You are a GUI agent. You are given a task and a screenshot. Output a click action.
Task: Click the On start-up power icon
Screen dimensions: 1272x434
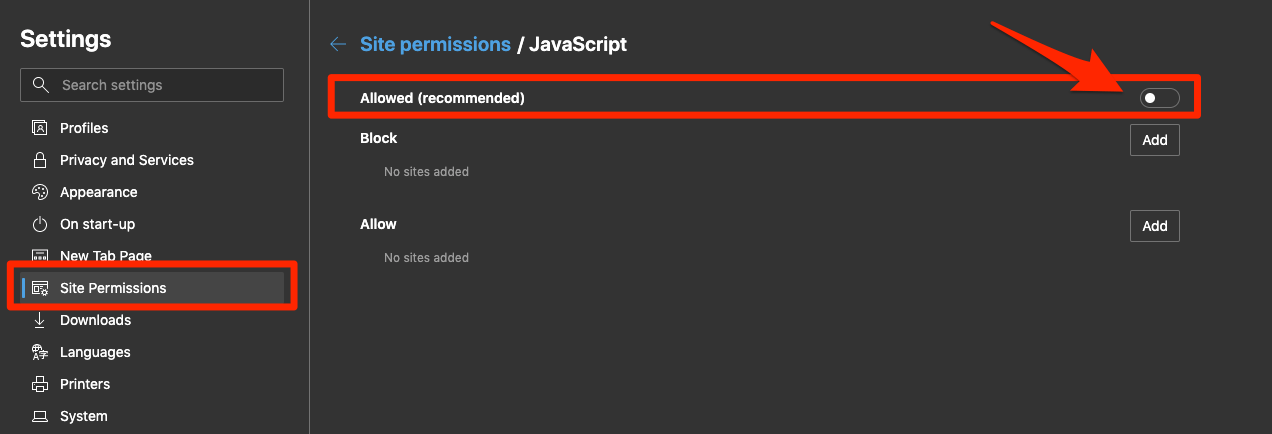(x=40, y=224)
